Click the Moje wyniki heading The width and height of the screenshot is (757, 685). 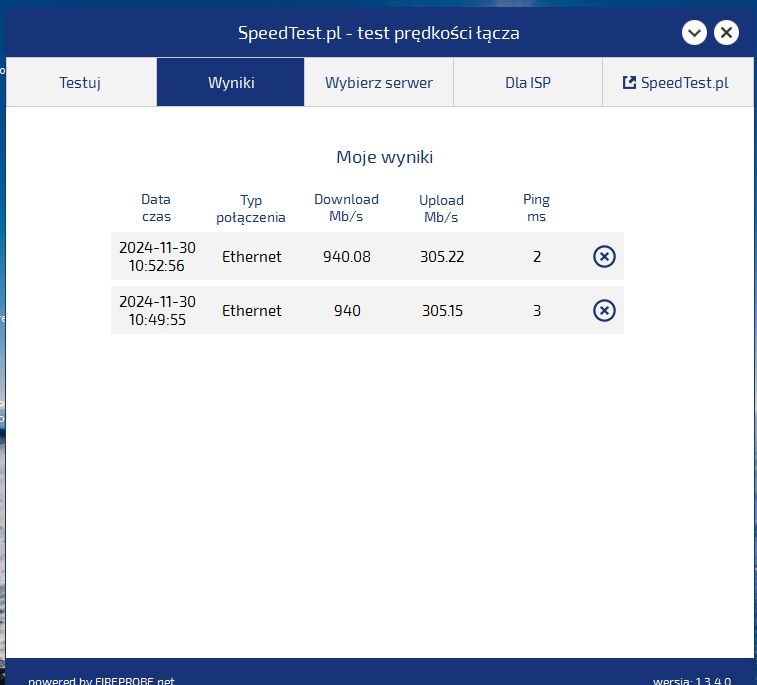[384, 157]
